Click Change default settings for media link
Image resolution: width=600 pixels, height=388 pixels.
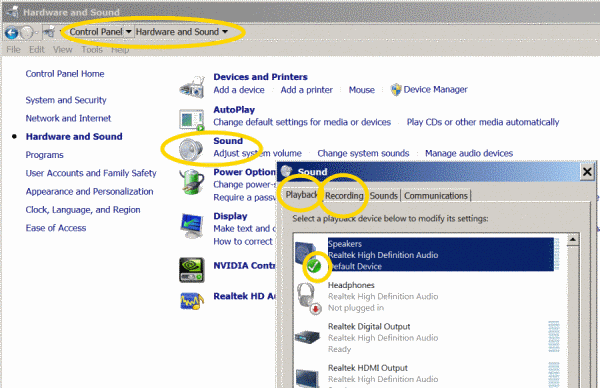pos(302,122)
